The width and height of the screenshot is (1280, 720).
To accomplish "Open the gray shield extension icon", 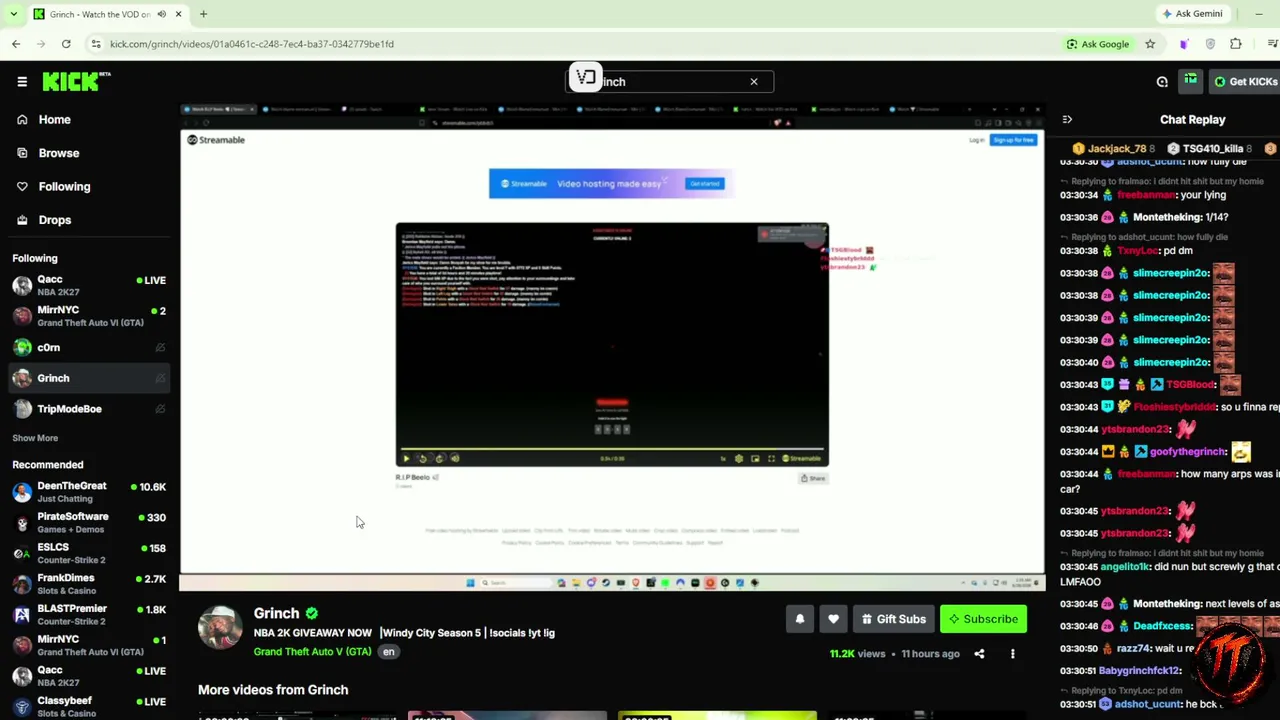I will tap(1210, 44).
